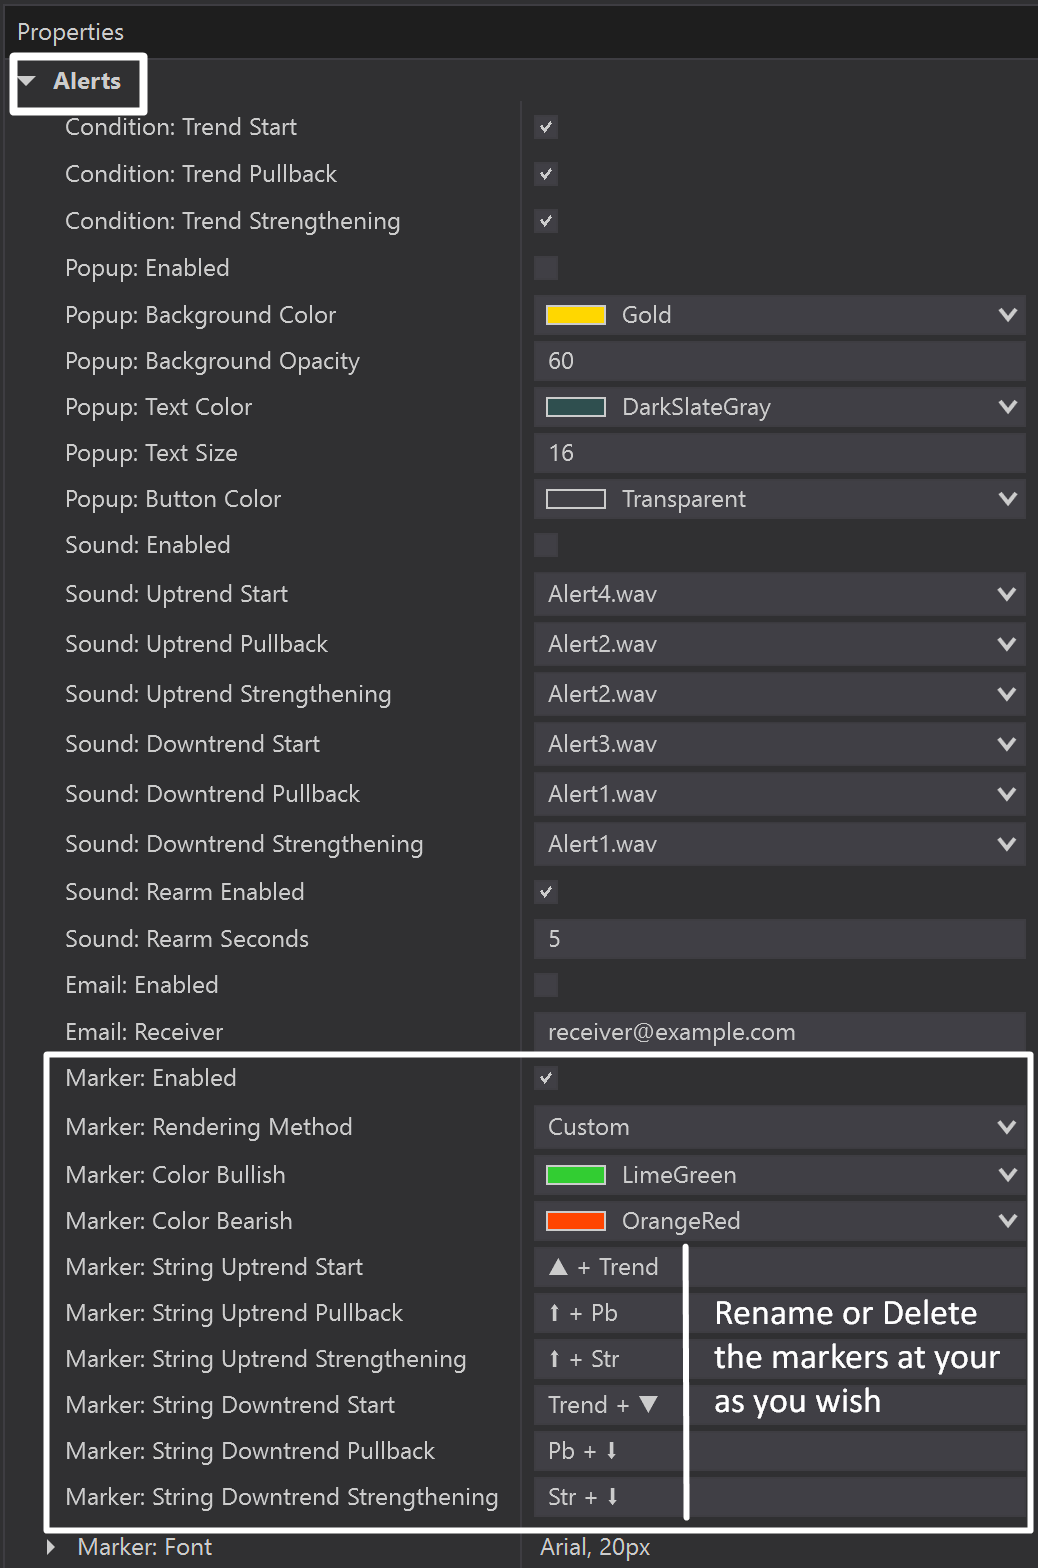Expand the Marker: Font property arrow
This screenshot has width=1038, height=1568.
click(52, 1547)
